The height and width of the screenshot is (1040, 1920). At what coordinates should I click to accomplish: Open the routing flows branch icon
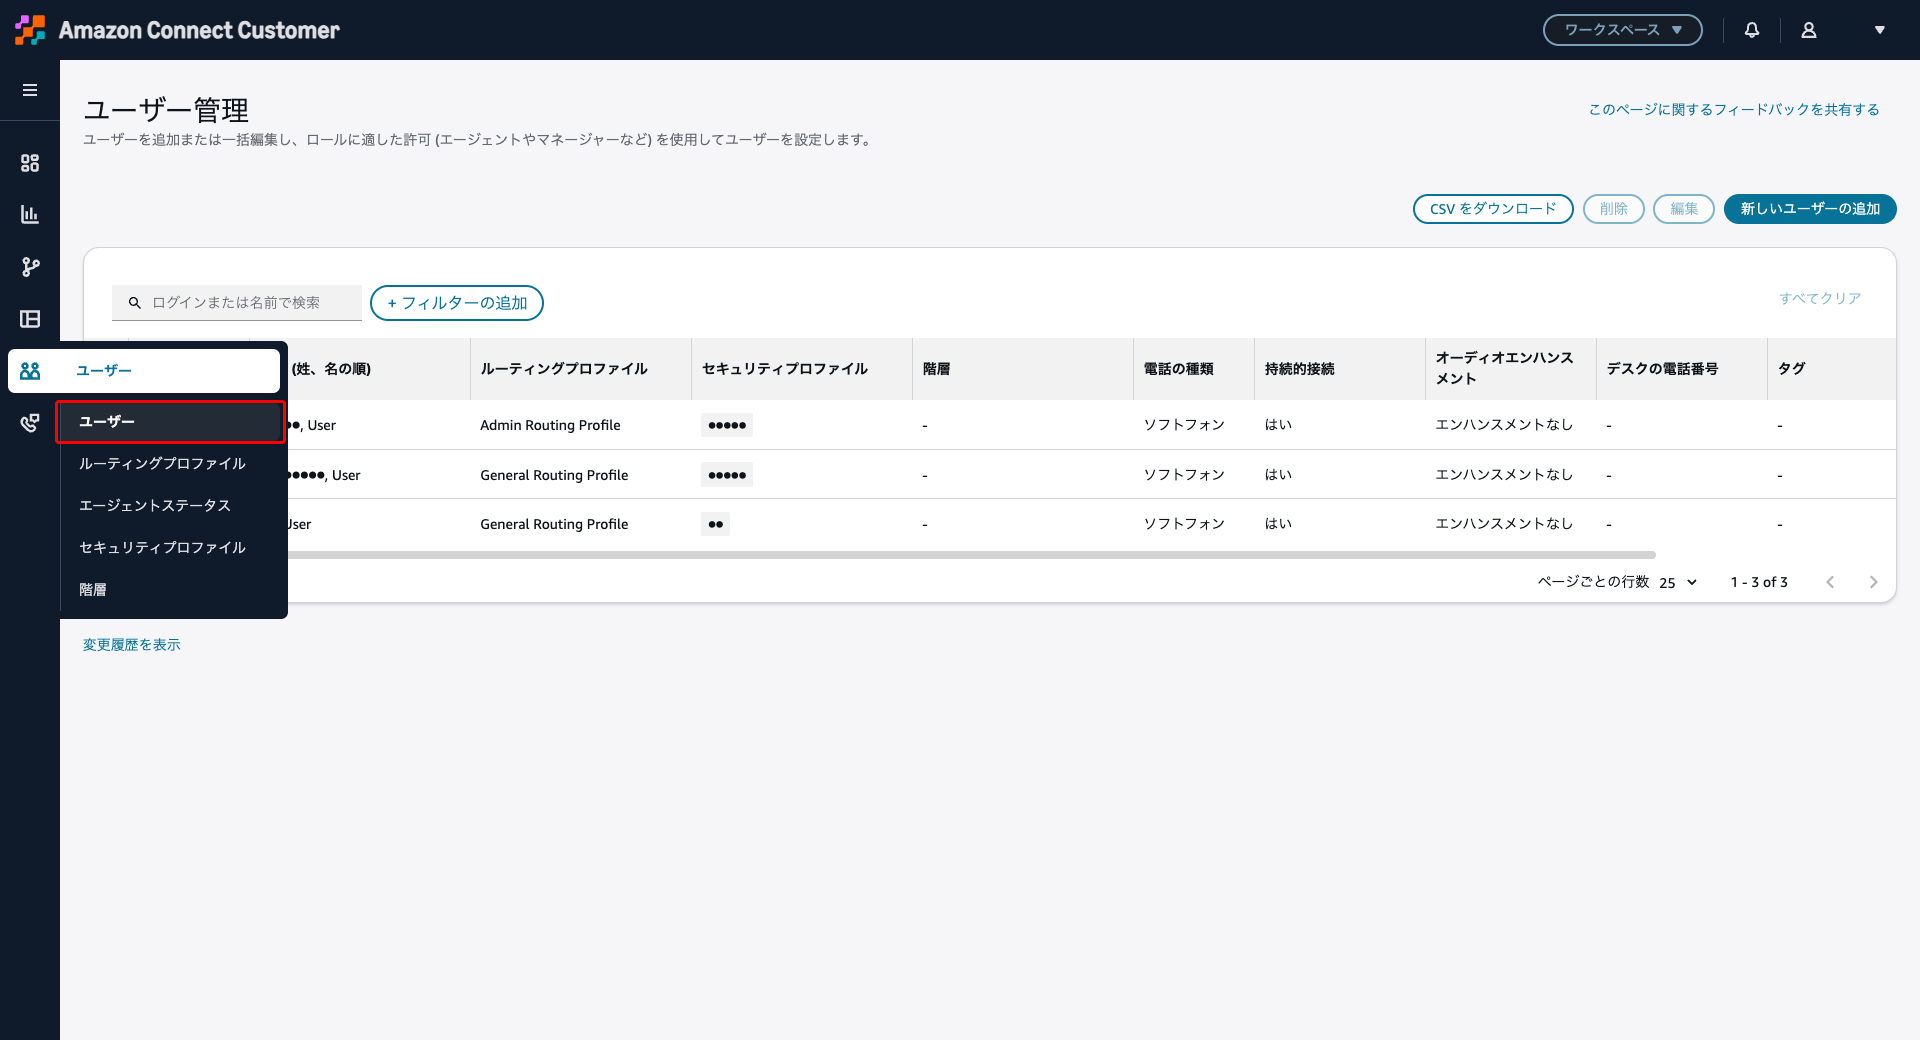30,267
